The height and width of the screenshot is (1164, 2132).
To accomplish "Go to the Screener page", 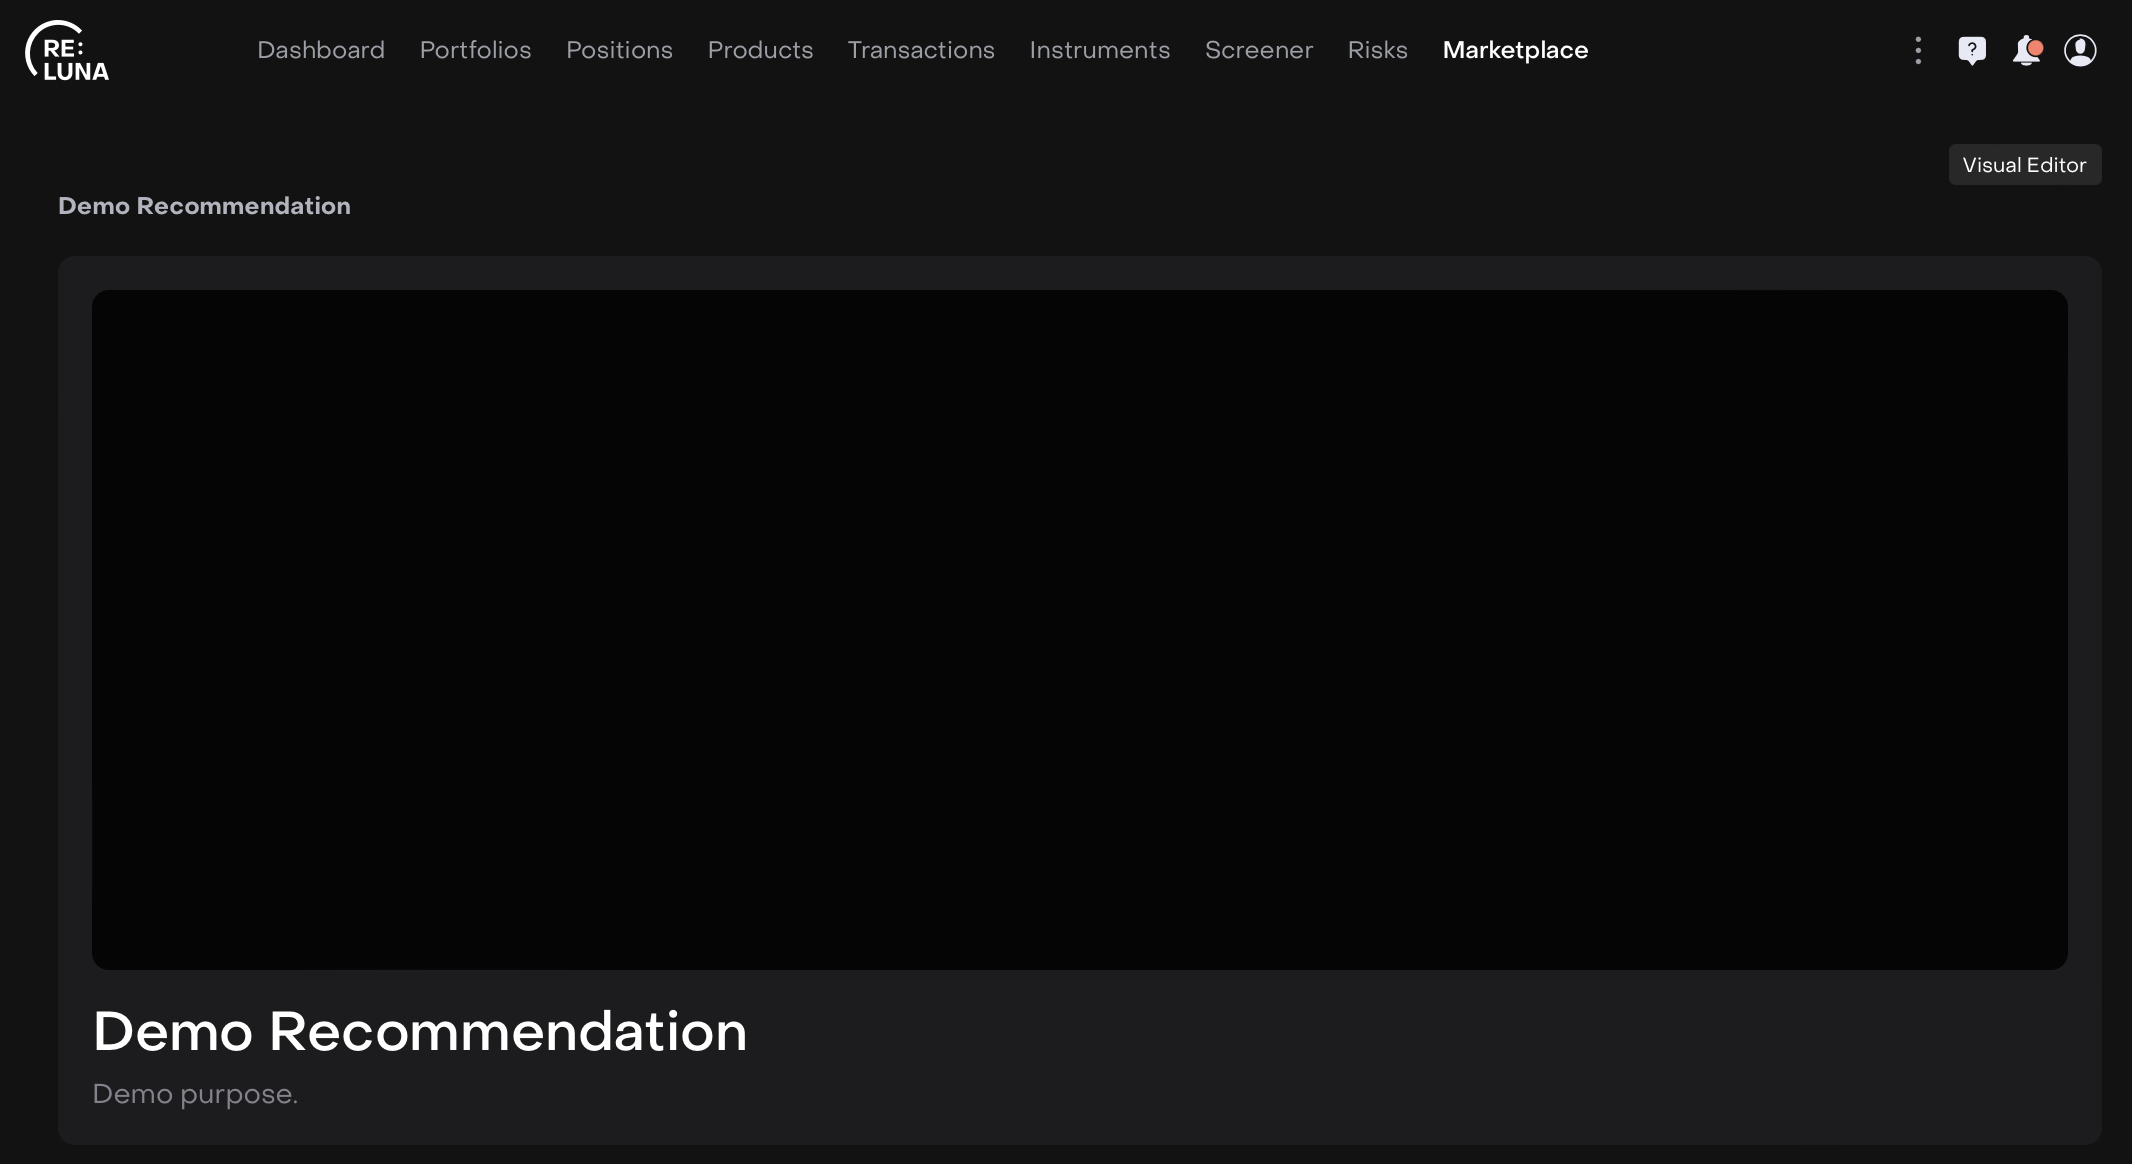I will (1258, 50).
